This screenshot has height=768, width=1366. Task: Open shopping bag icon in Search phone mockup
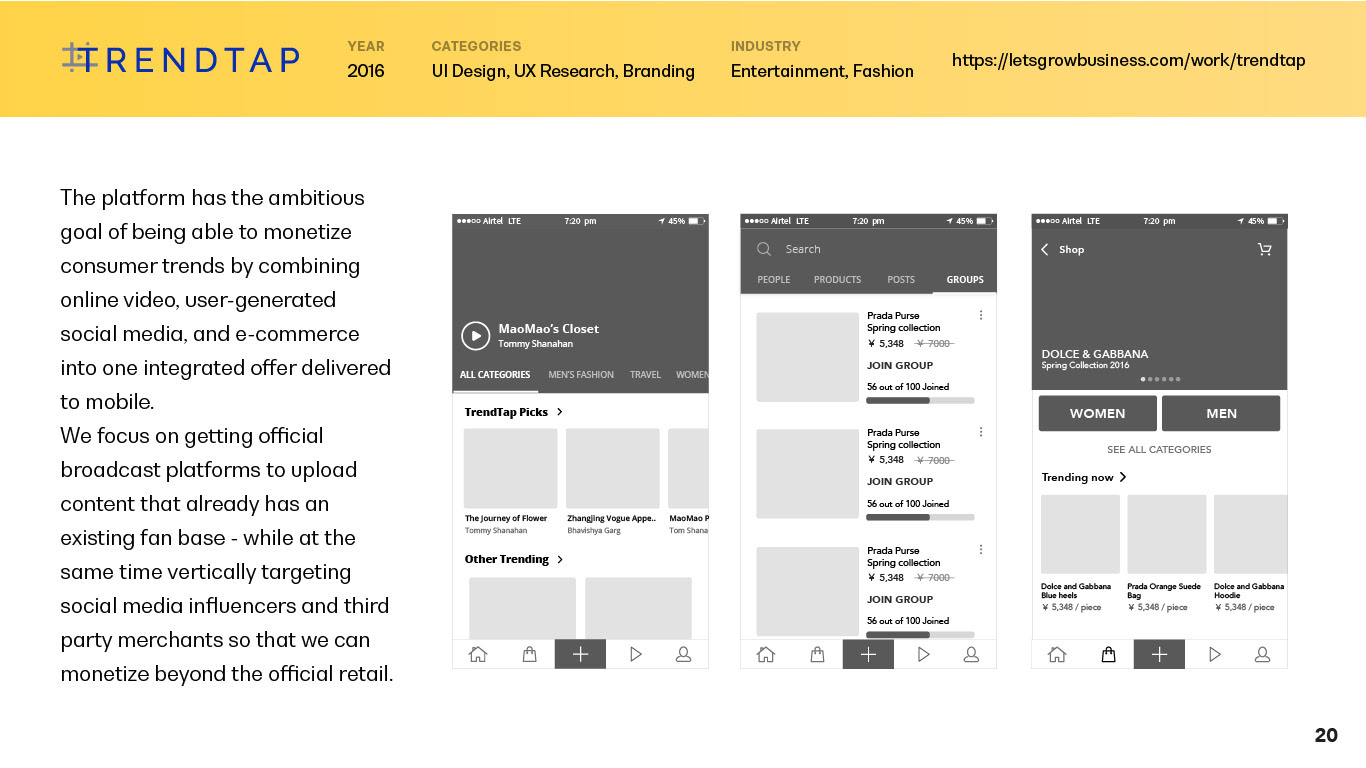click(x=817, y=654)
